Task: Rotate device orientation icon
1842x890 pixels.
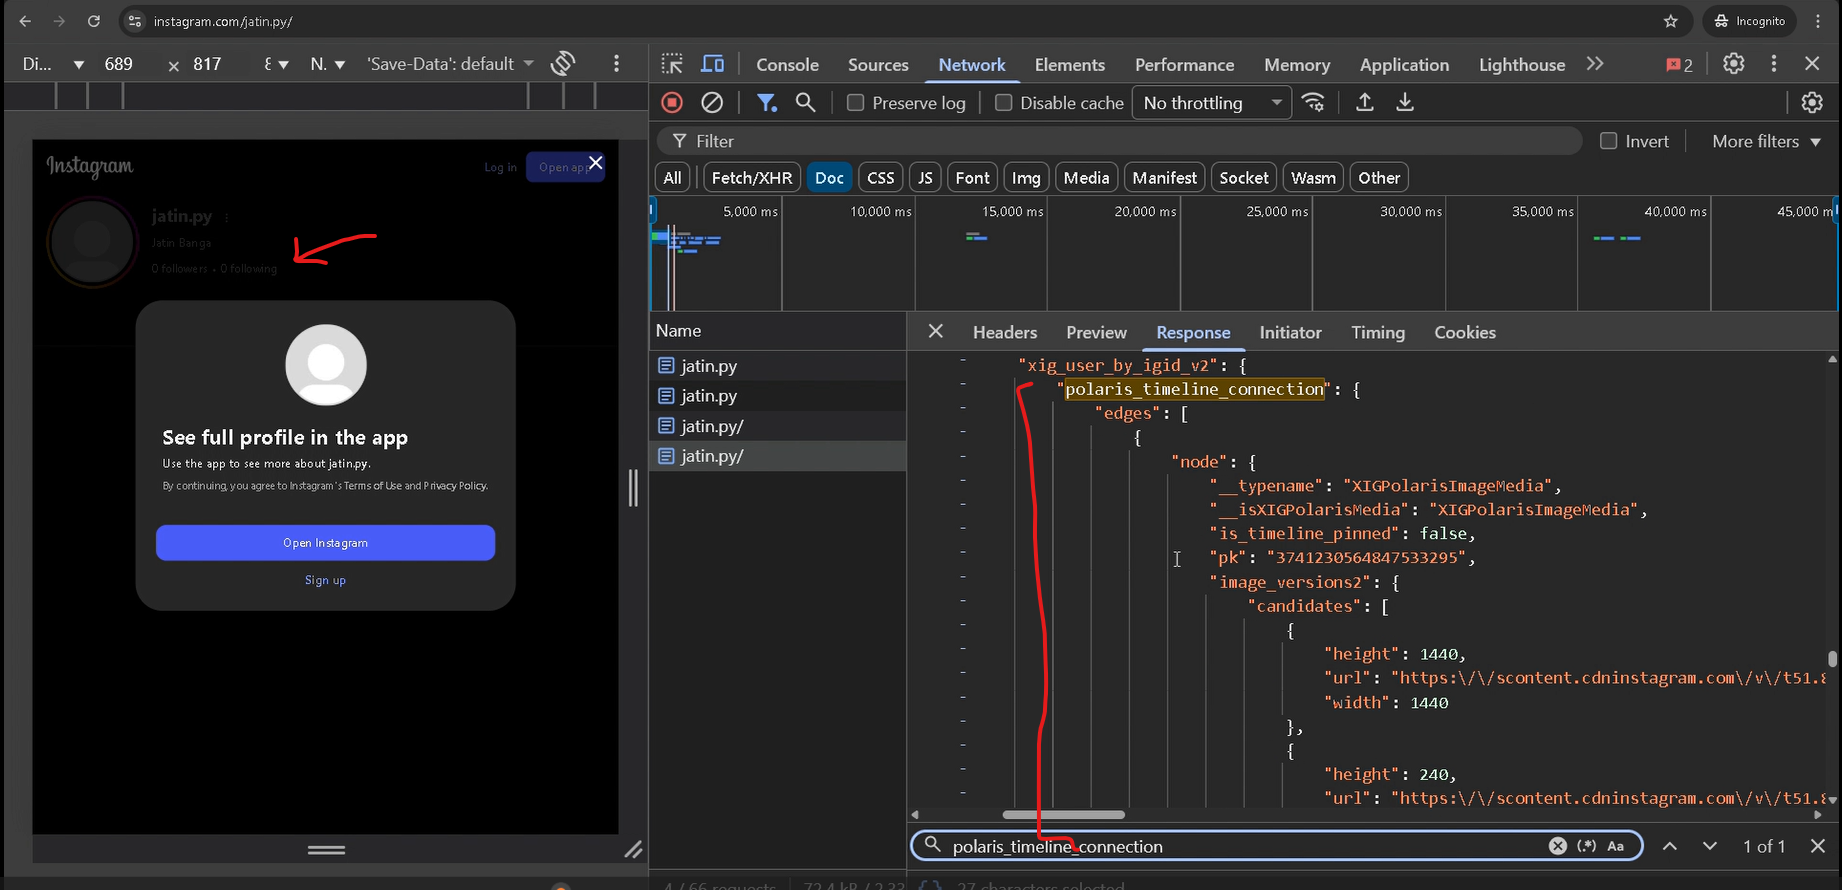Action: pos(563,64)
